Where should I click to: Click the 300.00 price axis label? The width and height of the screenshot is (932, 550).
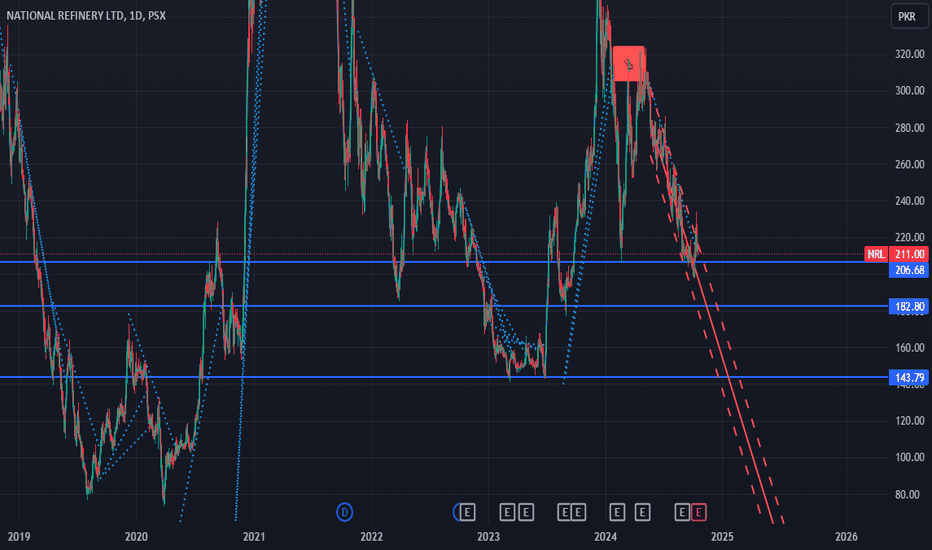click(x=910, y=90)
